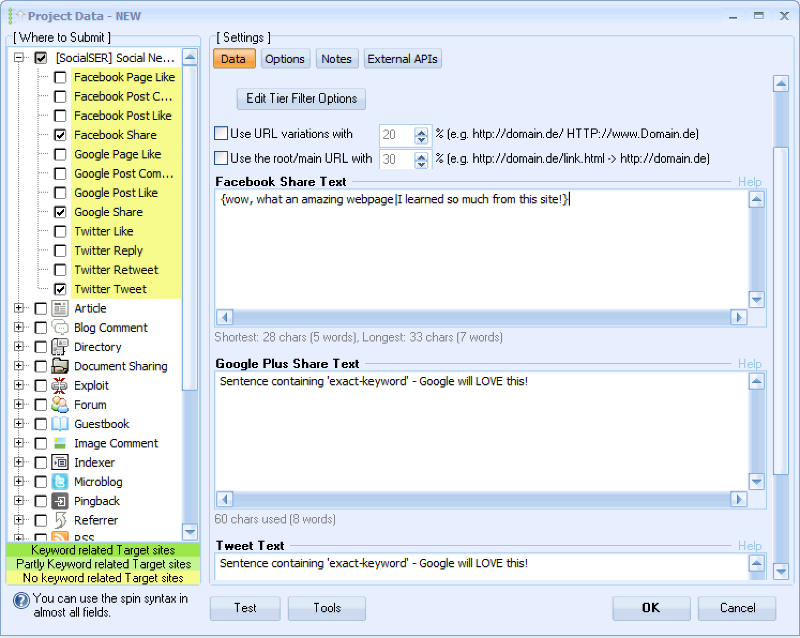Check the Forum category checkbox
Screen dimensions: 800x638
tap(41, 405)
